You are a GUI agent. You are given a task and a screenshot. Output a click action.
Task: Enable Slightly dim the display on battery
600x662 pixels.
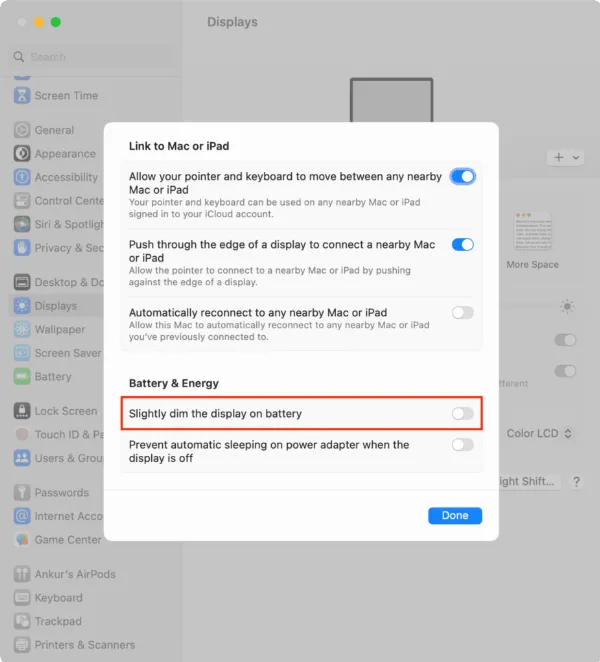pyautogui.click(x=463, y=414)
